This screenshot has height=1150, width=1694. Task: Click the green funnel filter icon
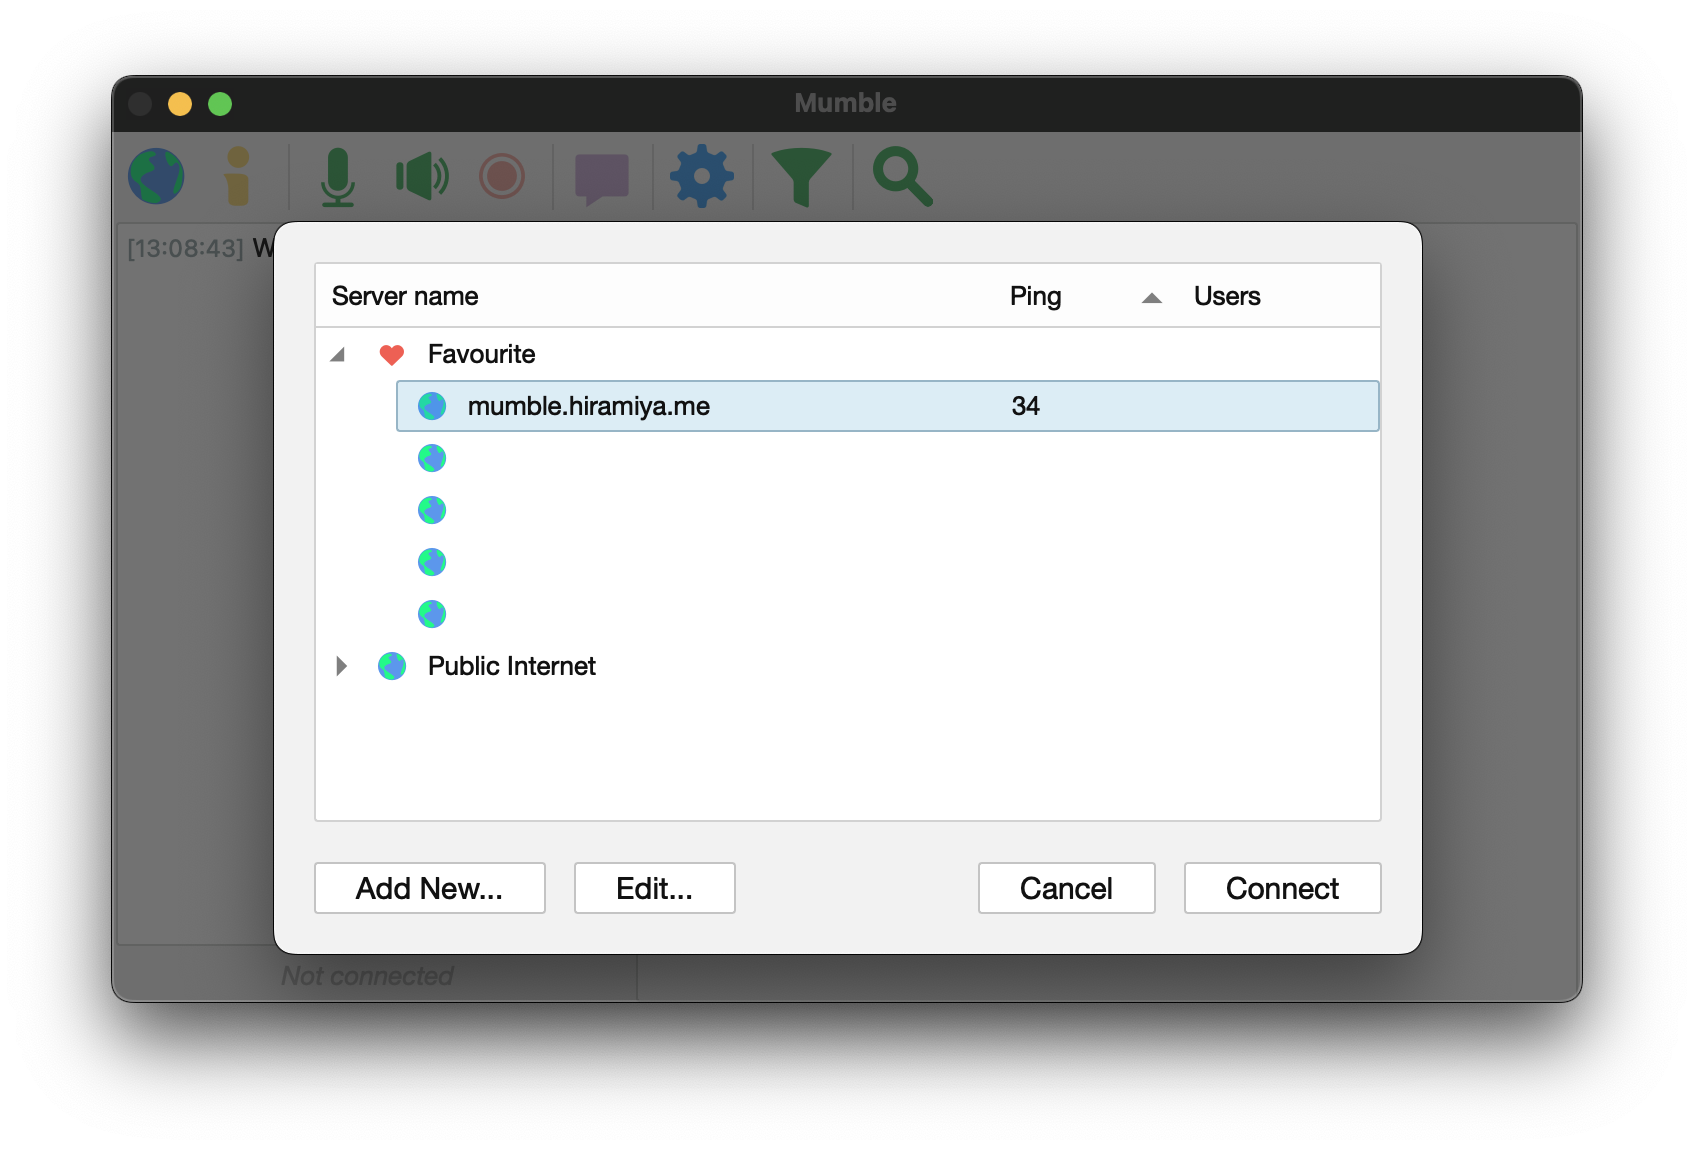tap(801, 177)
